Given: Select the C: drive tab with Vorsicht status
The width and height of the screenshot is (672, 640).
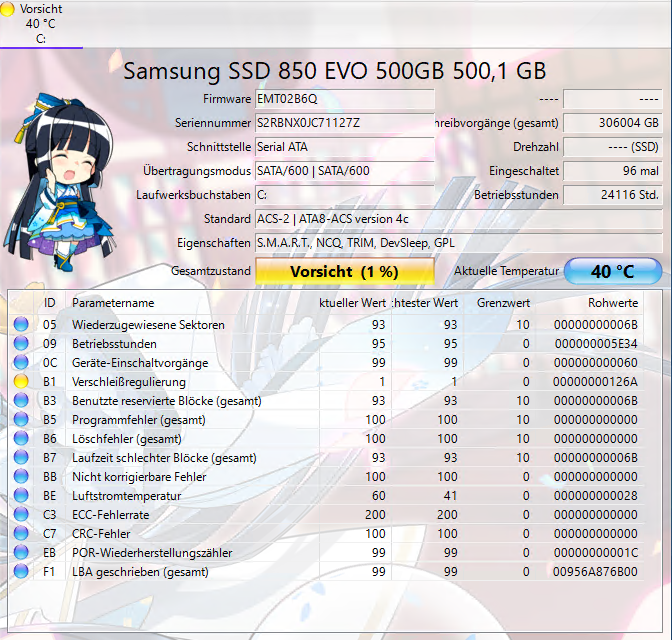Looking at the screenshot, I should click(41, 24).
